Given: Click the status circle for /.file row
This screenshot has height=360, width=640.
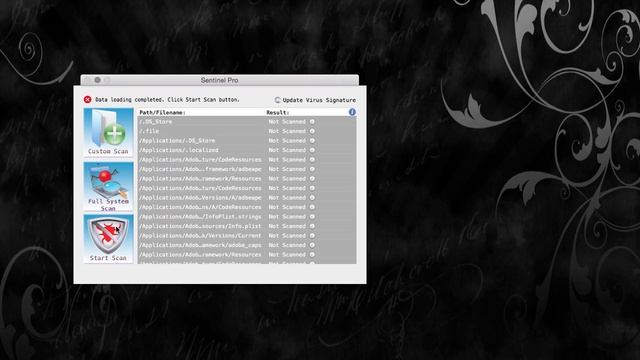Looking at the screenshot, I should (x=312, y=131).
